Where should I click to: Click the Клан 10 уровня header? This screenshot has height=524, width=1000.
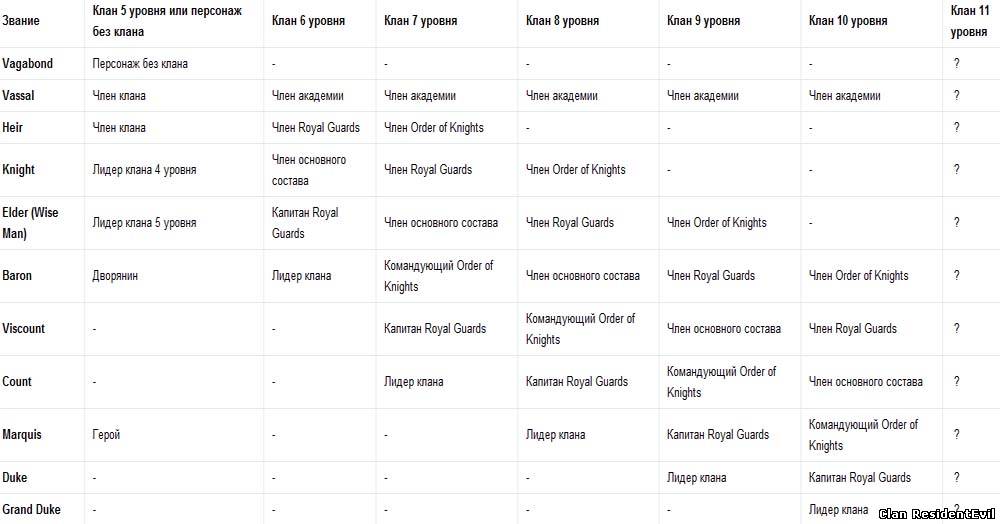point(848,20)
